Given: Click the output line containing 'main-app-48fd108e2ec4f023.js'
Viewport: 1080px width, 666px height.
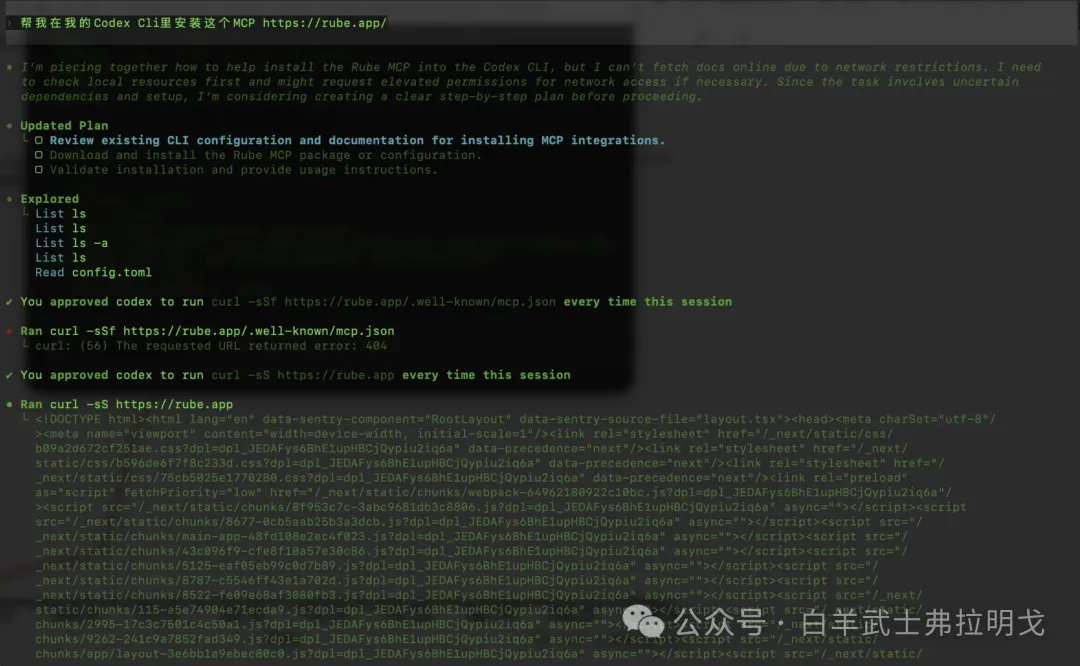Looking at the screenshot, I should tap(472, 536).
